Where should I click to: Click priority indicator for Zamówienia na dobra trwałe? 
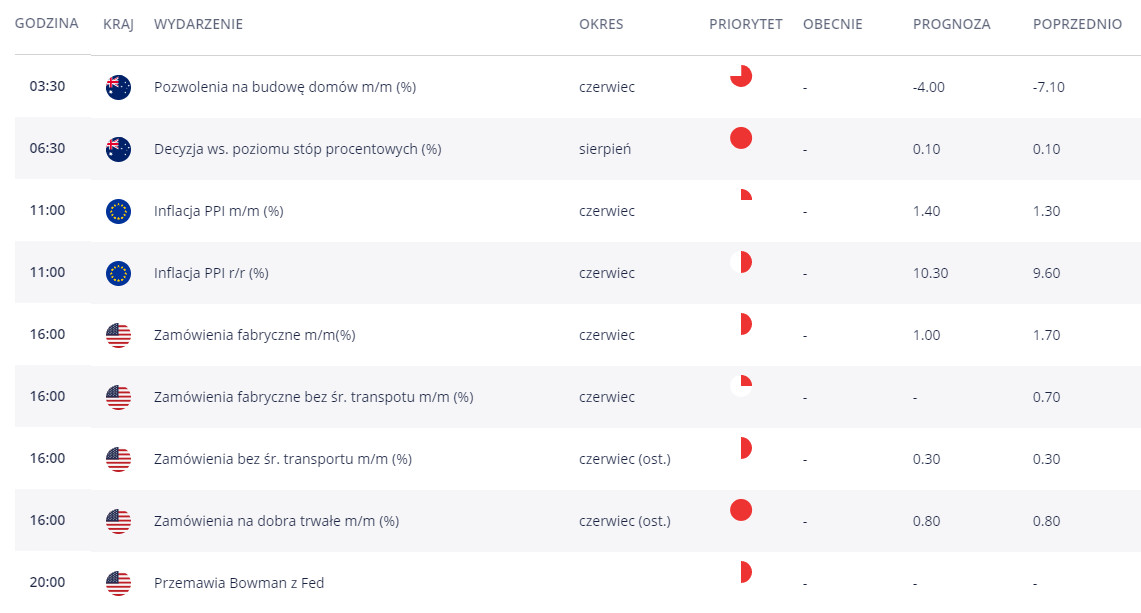tap(741, 510)
